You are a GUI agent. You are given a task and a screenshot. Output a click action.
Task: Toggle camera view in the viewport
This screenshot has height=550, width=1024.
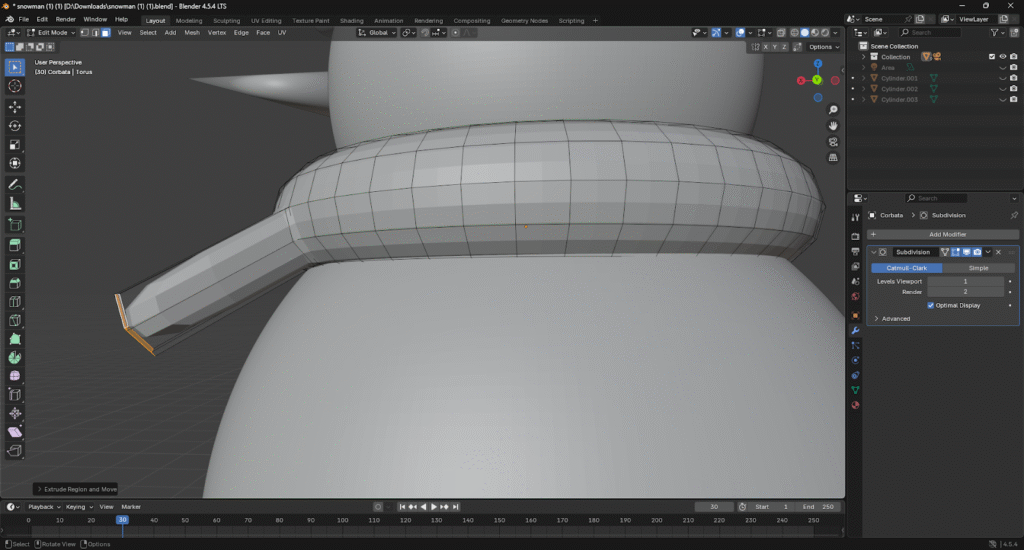833,141
